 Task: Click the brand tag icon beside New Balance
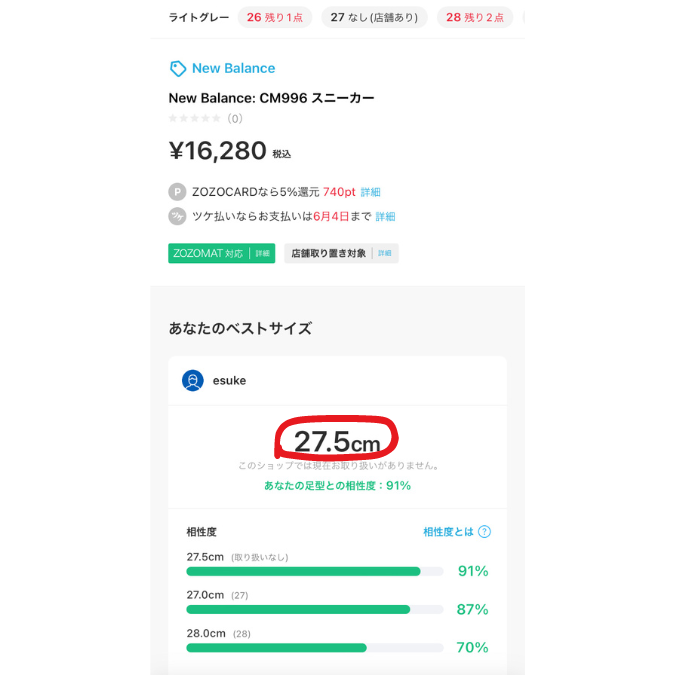(178, 68)
